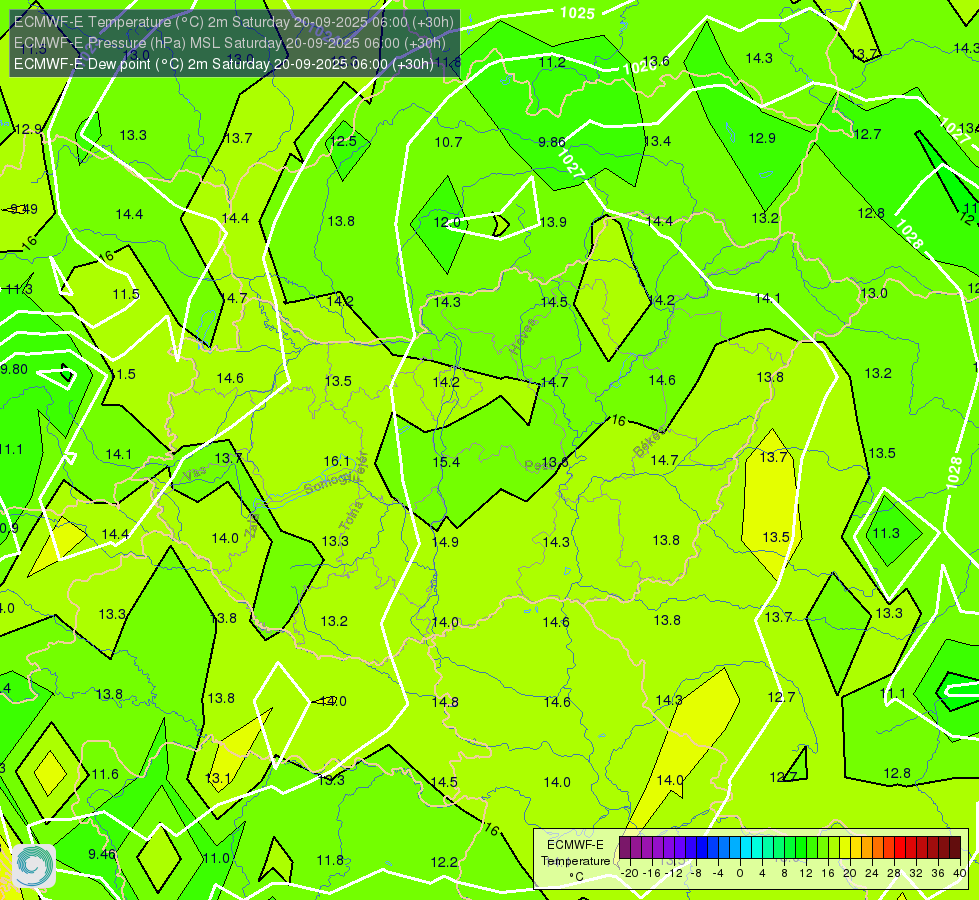Click the 12.5 value inside the diamond contour
Screen dimensions: 979x900
tap(343, 141)
